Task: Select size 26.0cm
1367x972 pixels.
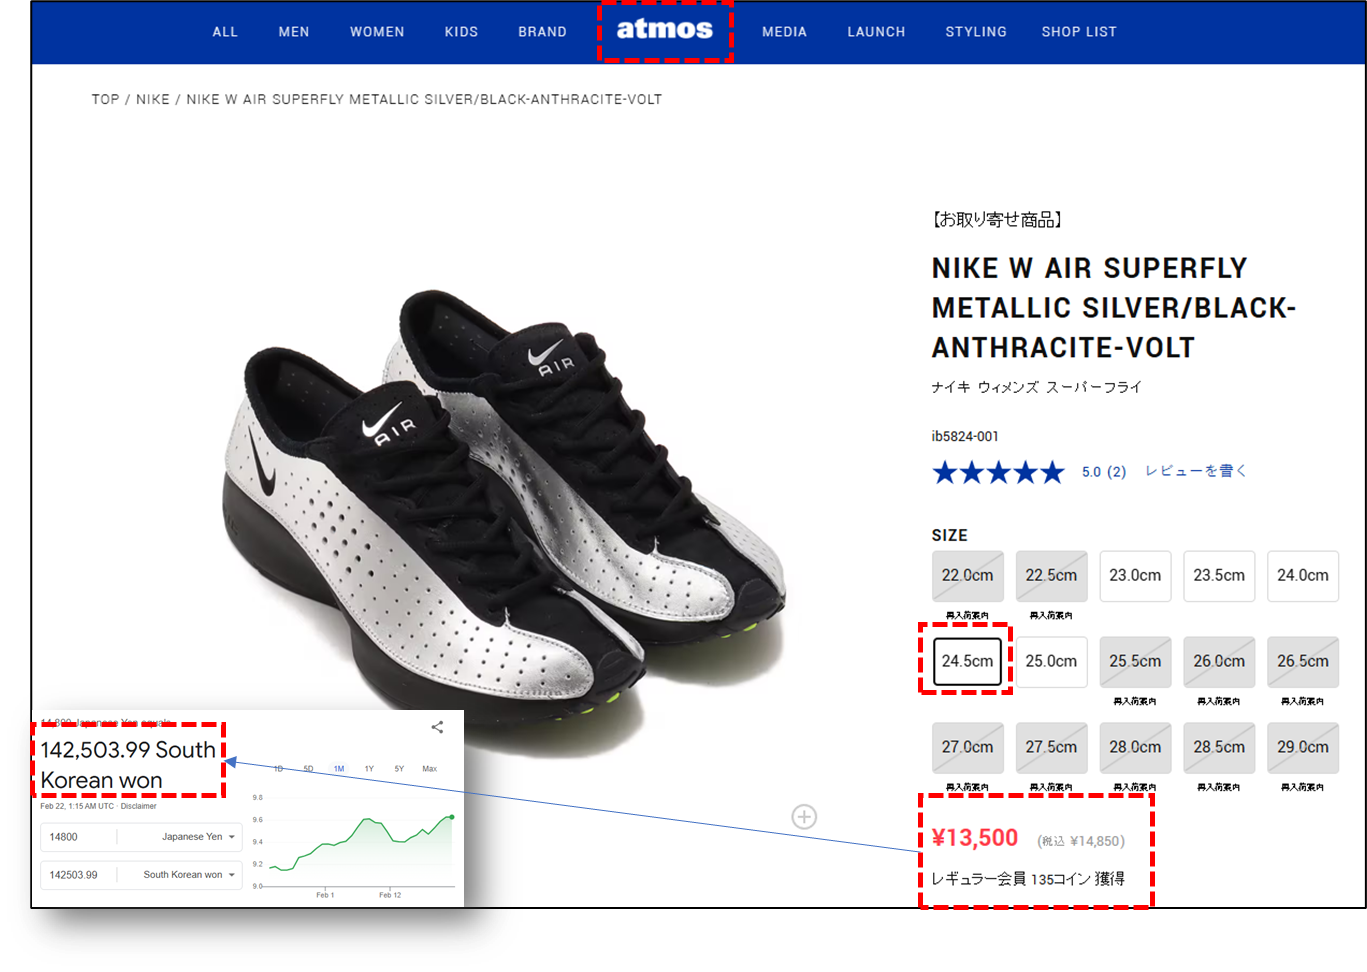Action: pyautogui.click(x=1220, y=662)
